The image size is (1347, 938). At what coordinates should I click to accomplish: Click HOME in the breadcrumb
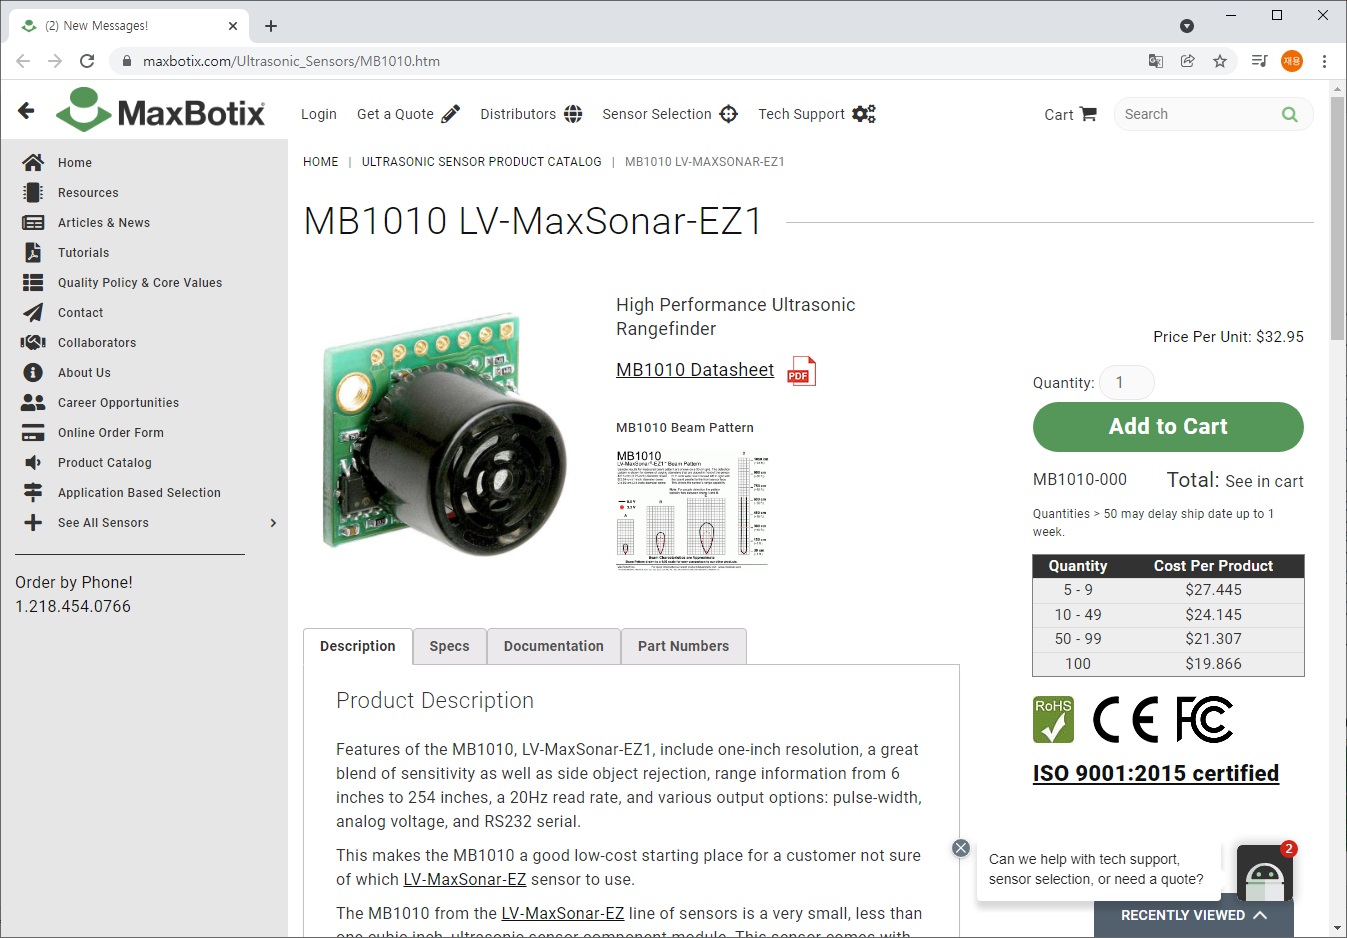[321, 162]
